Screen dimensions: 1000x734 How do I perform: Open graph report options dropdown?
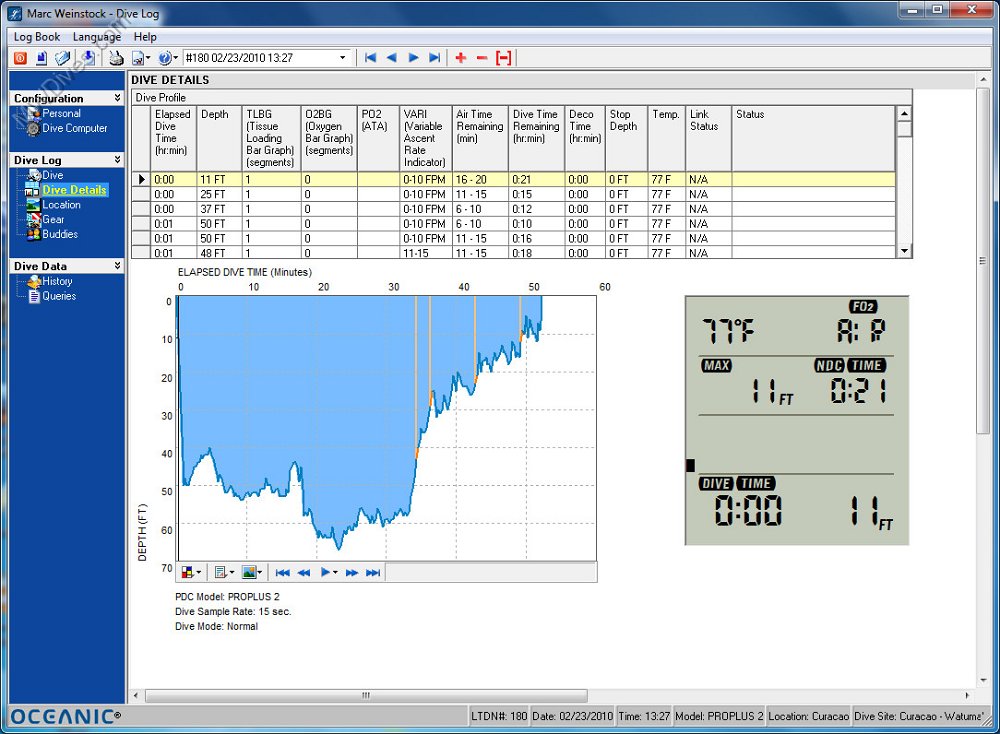tap(224, 572)
